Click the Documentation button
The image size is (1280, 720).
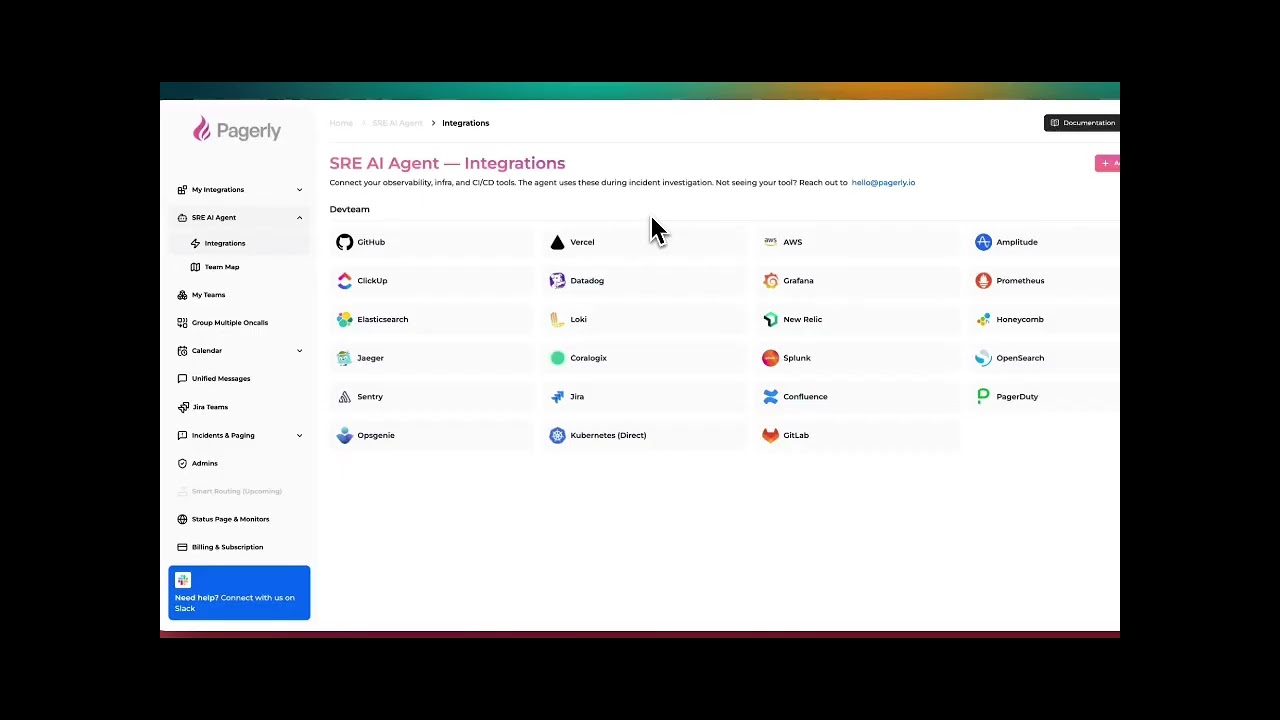(1082, 123)
